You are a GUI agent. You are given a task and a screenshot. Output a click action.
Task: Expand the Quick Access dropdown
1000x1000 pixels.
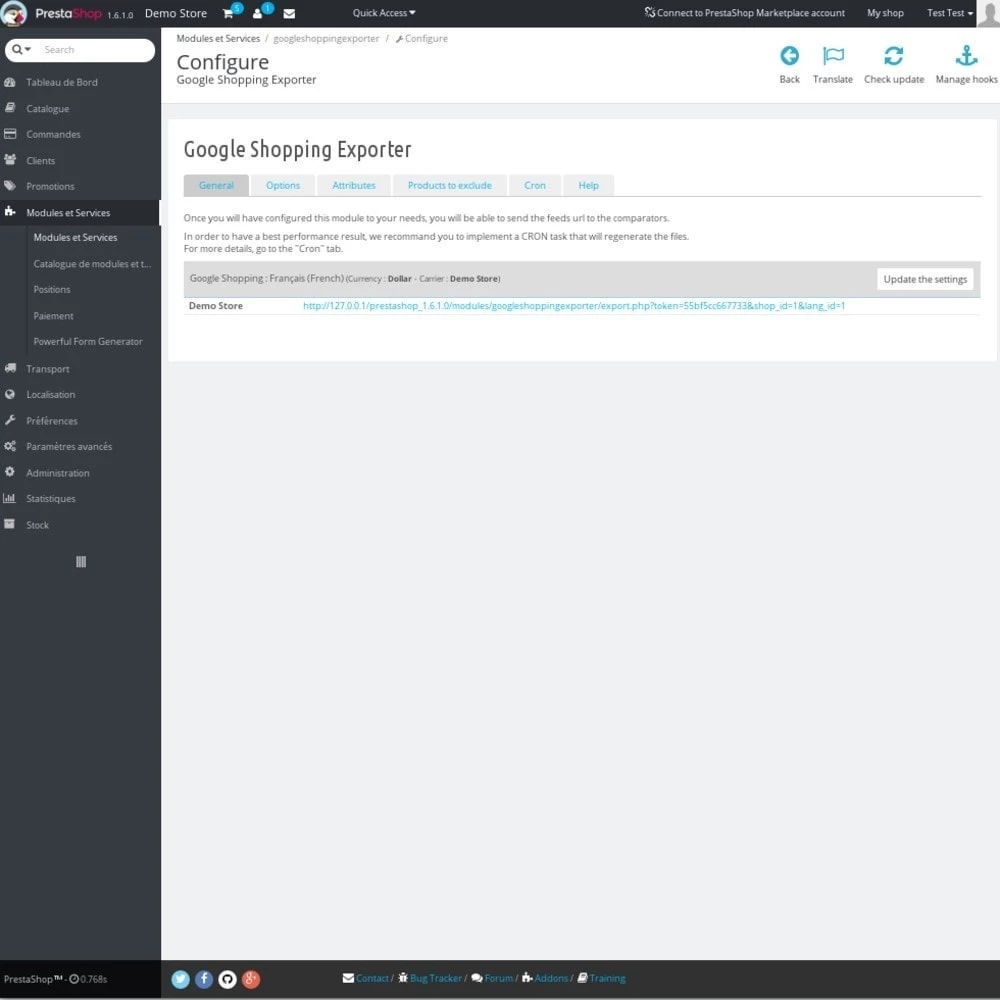point(384,13)
